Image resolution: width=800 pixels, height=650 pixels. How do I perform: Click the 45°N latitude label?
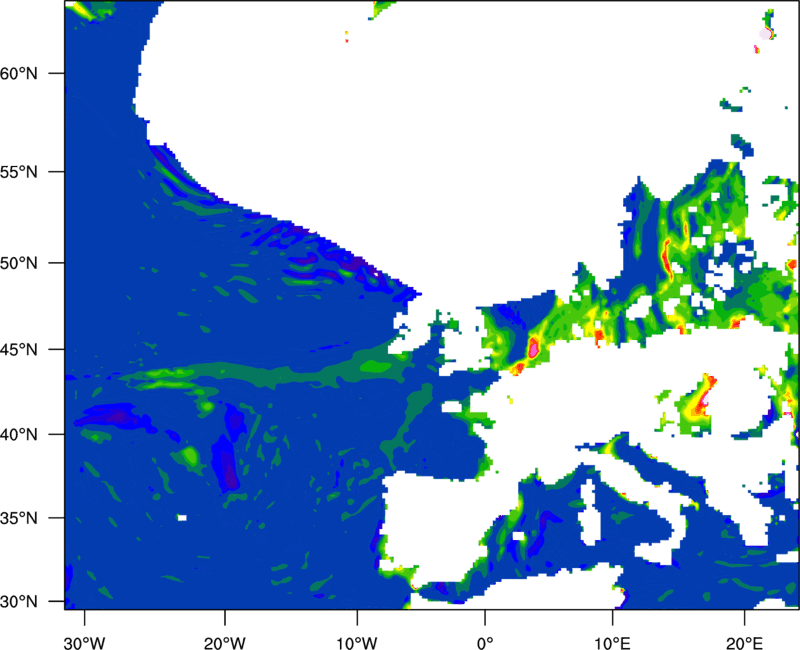click(19, 350)
